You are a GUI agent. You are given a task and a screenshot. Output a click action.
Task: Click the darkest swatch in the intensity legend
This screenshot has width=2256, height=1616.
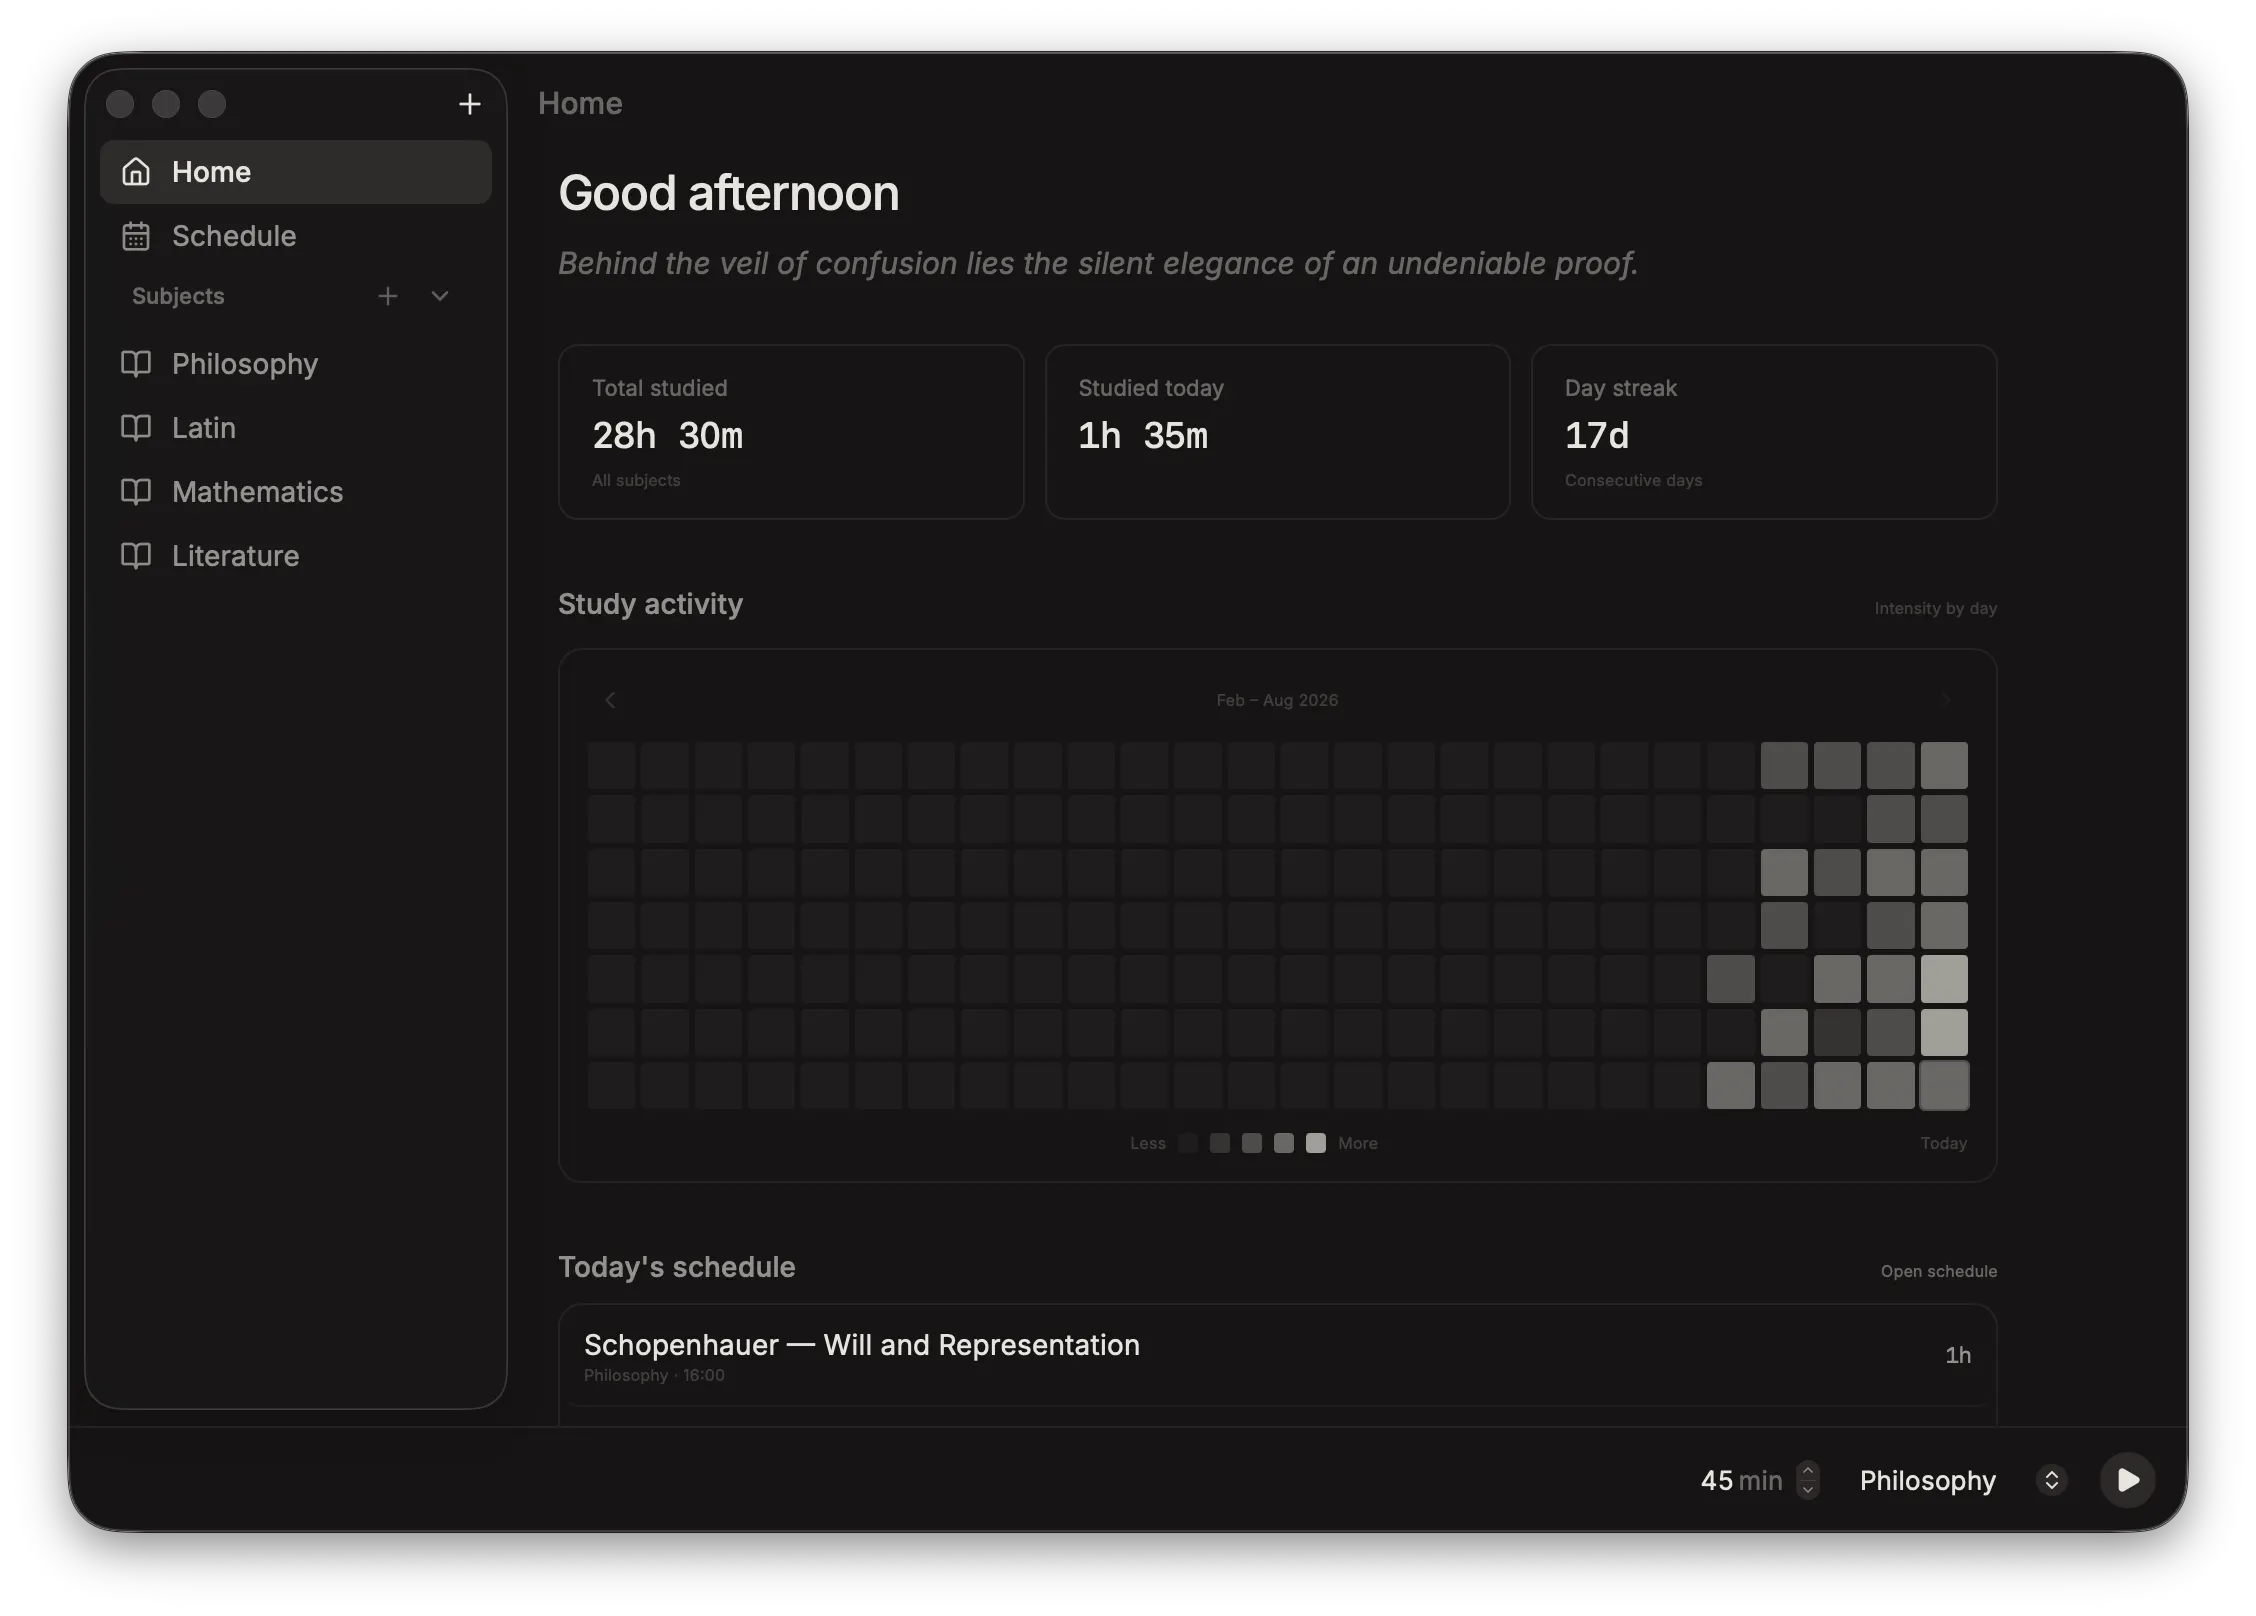point(1188,1143)
